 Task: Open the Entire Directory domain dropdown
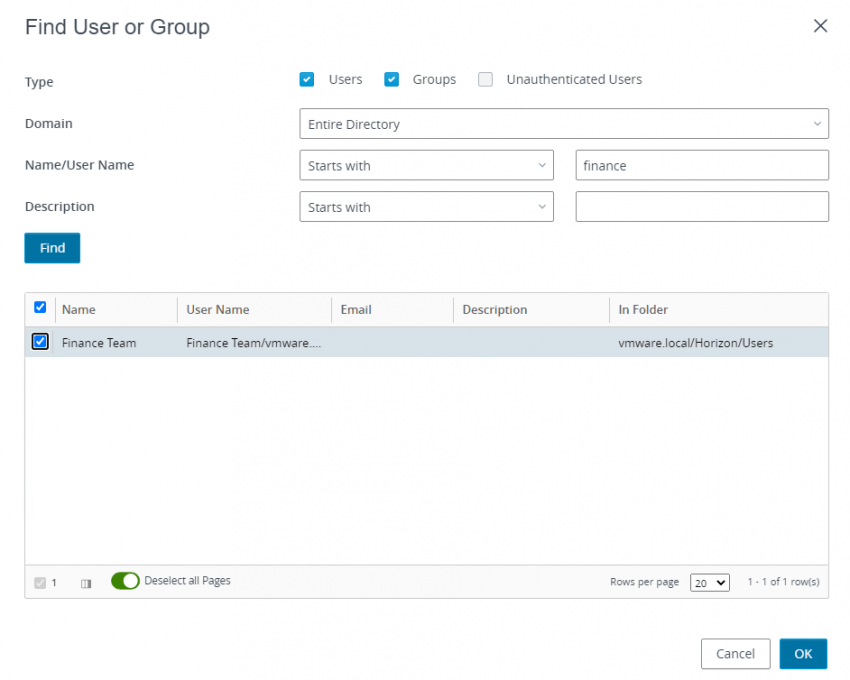pyautogui.click(x=564, y=123)
